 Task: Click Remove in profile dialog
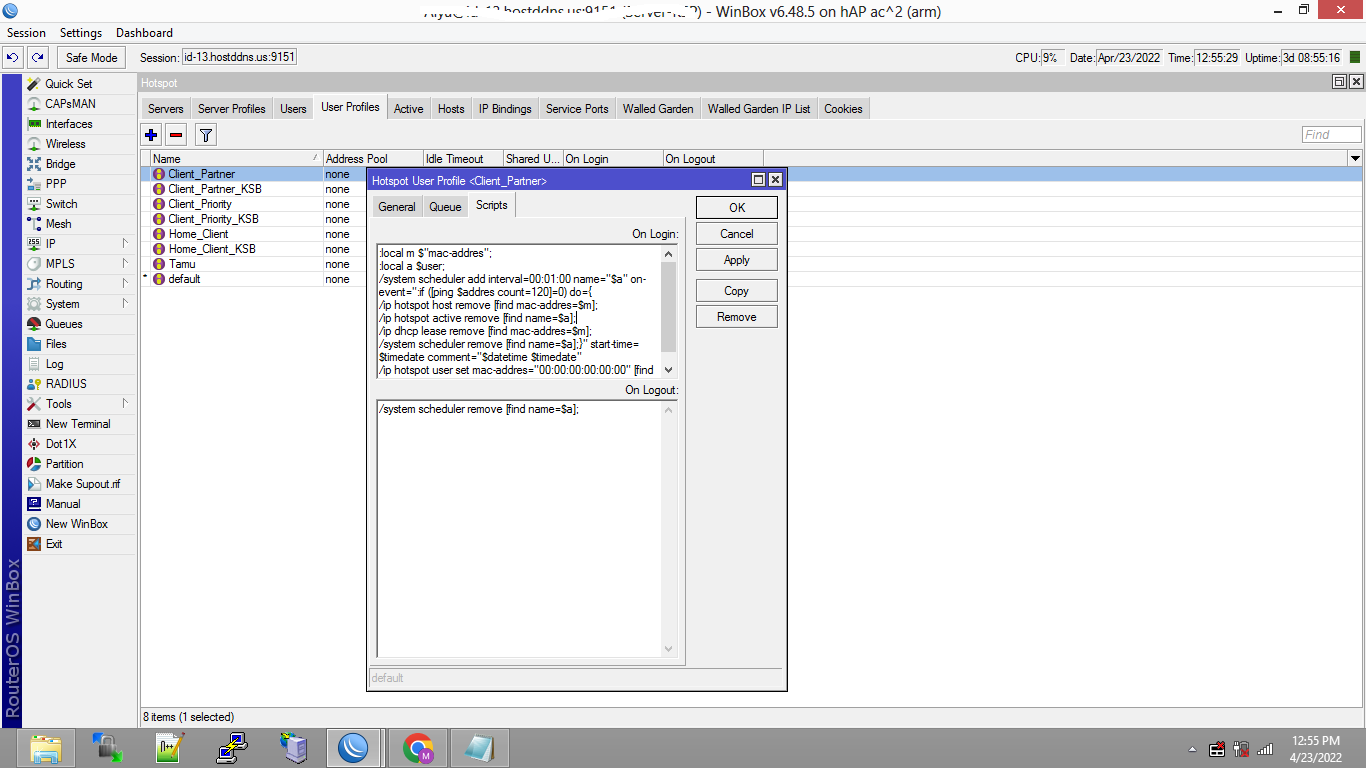(737, 317)
